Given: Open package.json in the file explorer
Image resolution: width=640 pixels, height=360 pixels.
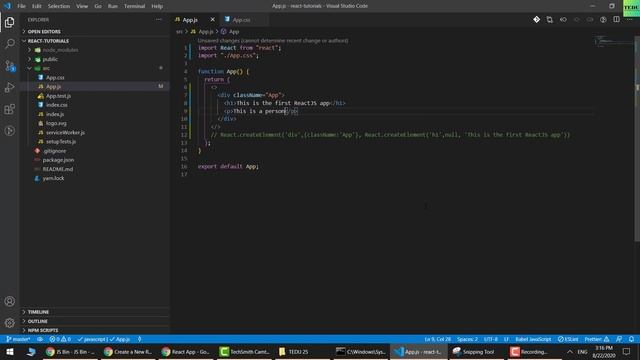Looking at the screenshot, I should click(x=95, y=160).
